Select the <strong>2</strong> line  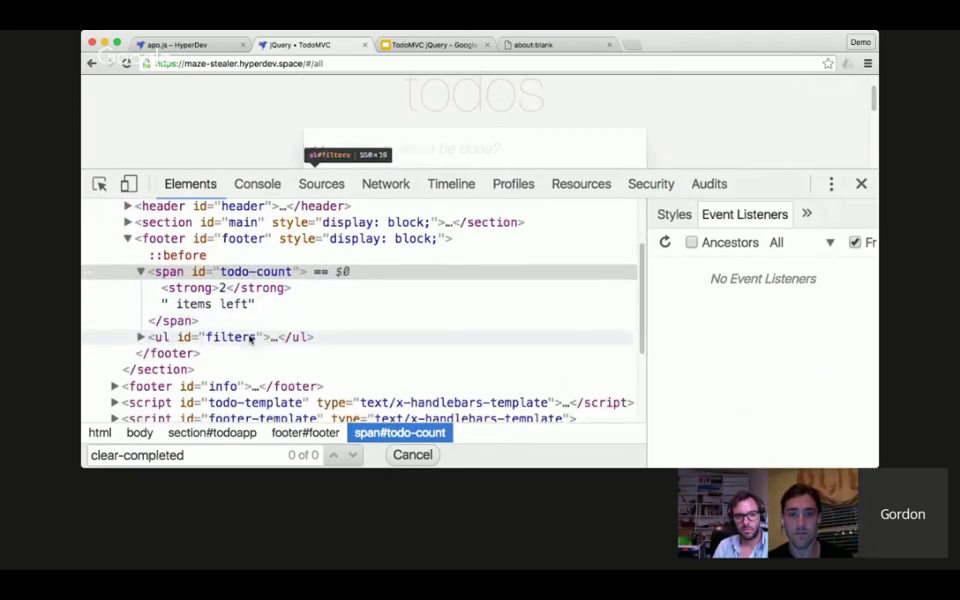[226, 288]
